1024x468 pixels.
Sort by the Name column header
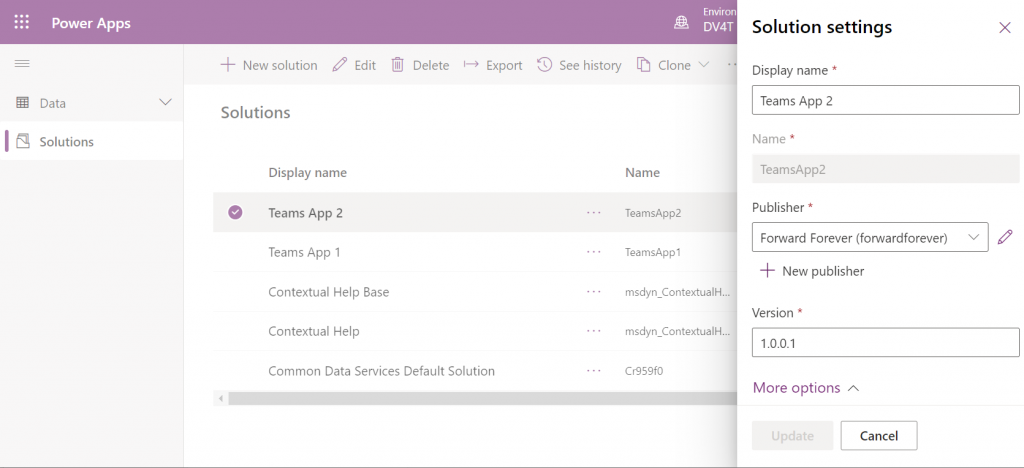pos(642,172)
